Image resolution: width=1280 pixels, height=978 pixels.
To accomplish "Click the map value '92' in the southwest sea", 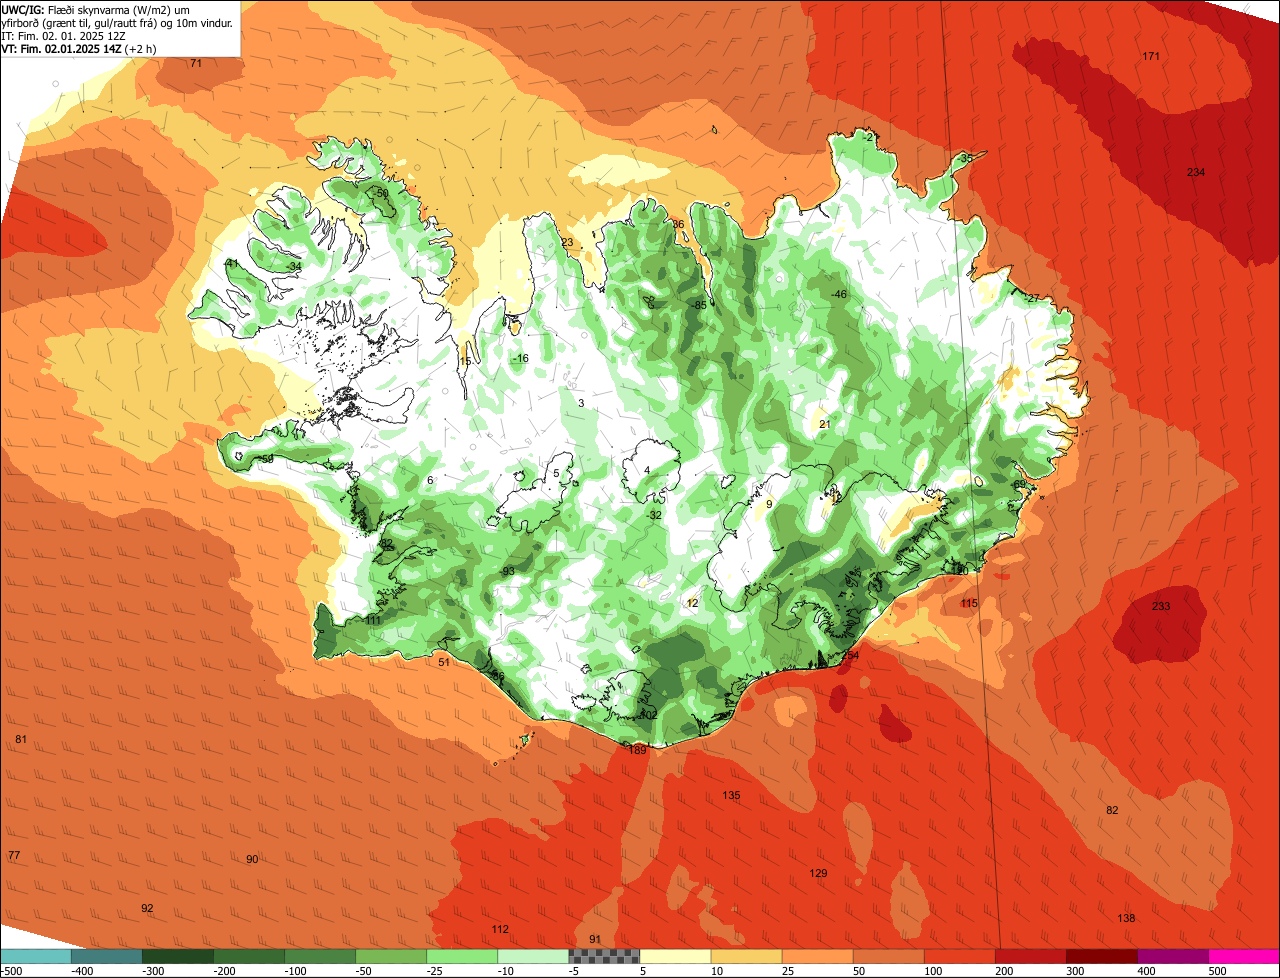I will pyautogui.click(x=147, y=908).
